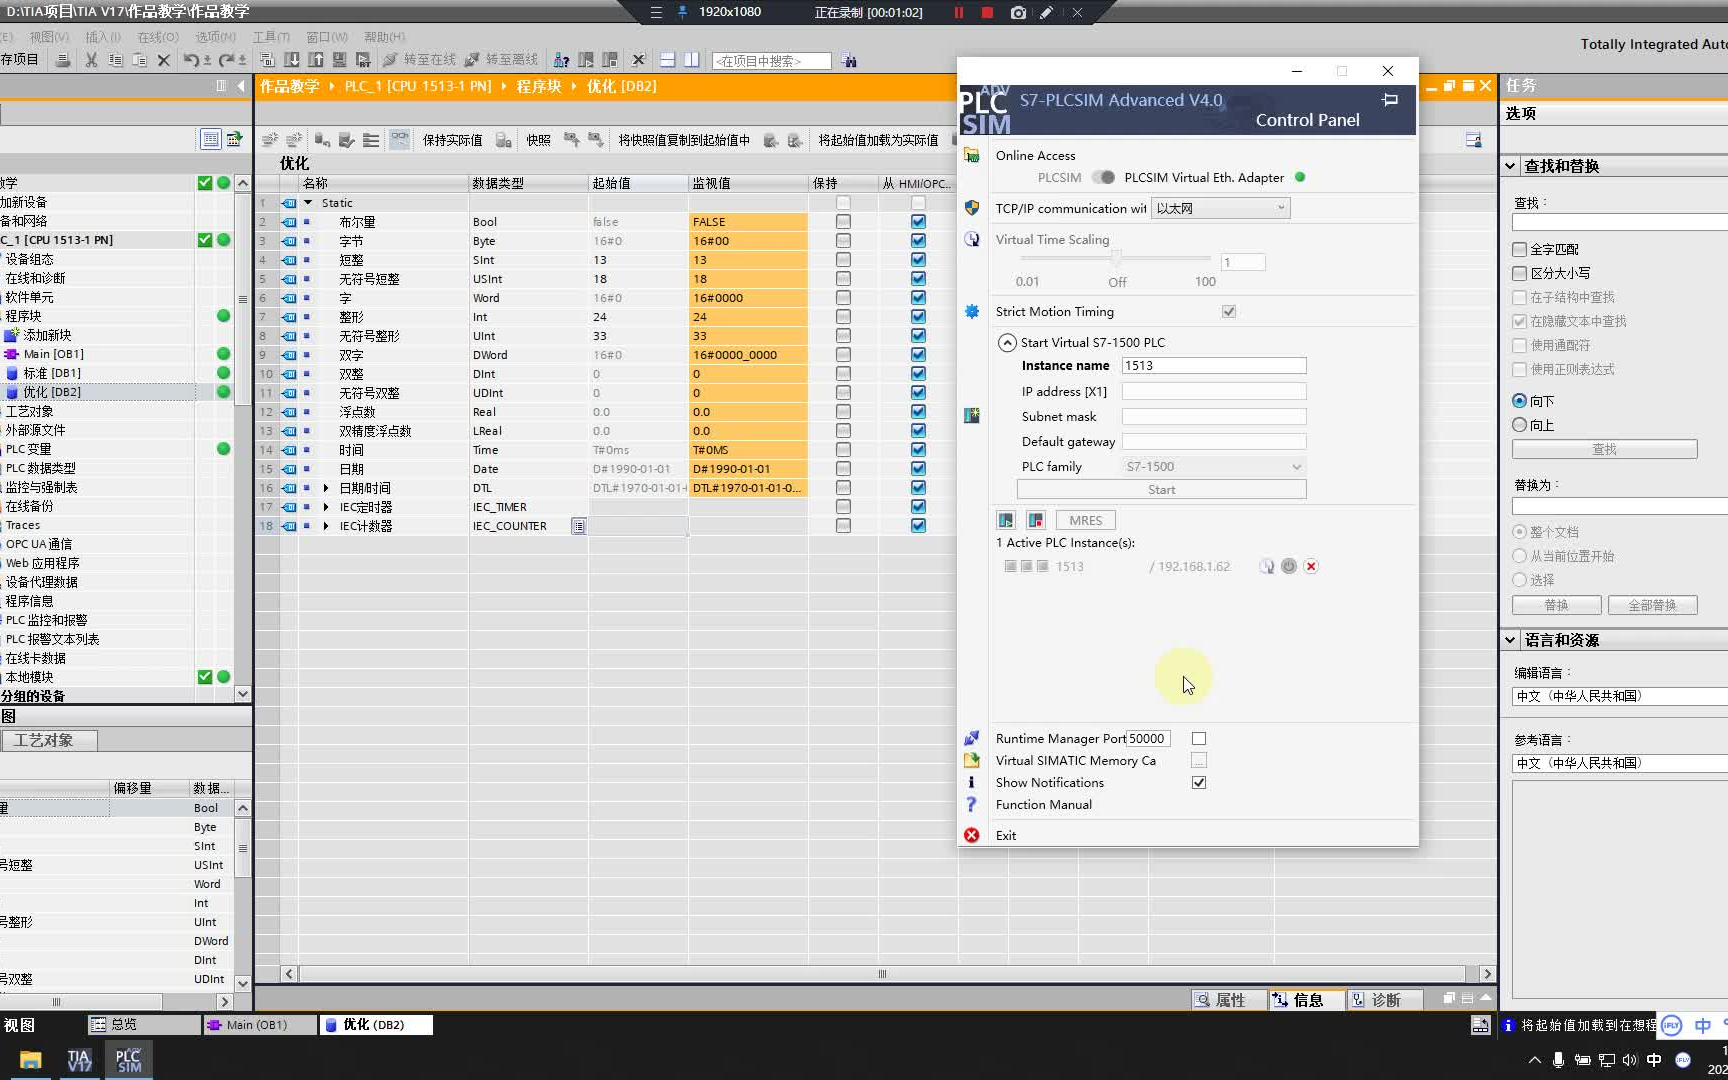This screenshot has width=1728, height=1080.
Task: Click the delete X icon in toolbar
Action: [164, 60]
